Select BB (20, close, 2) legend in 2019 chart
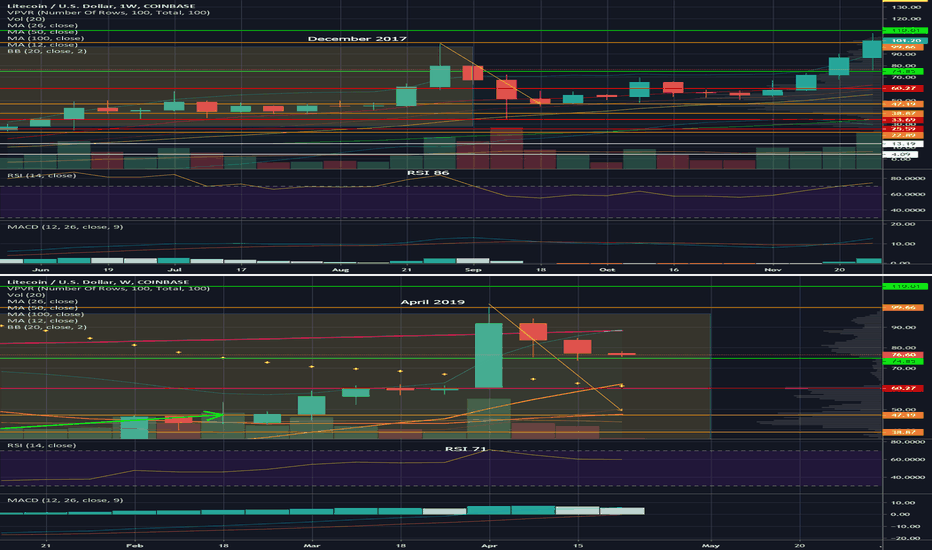 (x=47, y=327)
